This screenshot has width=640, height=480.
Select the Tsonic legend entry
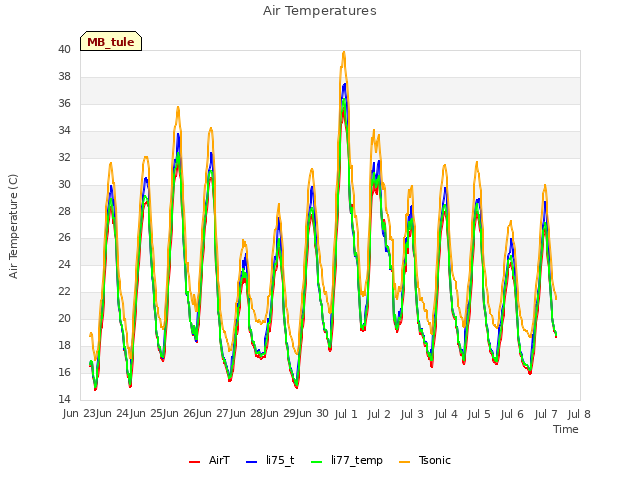[425, 460]
